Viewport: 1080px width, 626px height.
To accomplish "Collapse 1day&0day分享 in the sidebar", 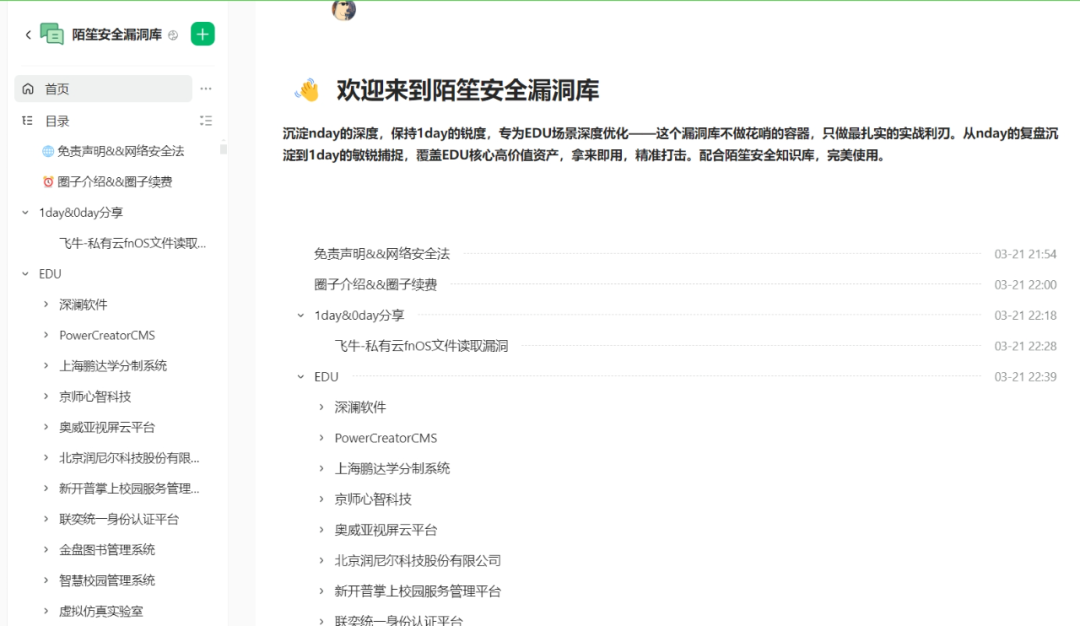I will (x=25, y=212).
